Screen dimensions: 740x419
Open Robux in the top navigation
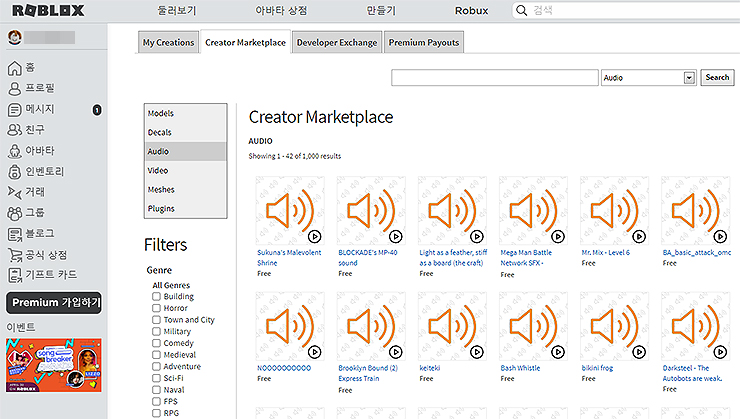[x=471, y=10]
